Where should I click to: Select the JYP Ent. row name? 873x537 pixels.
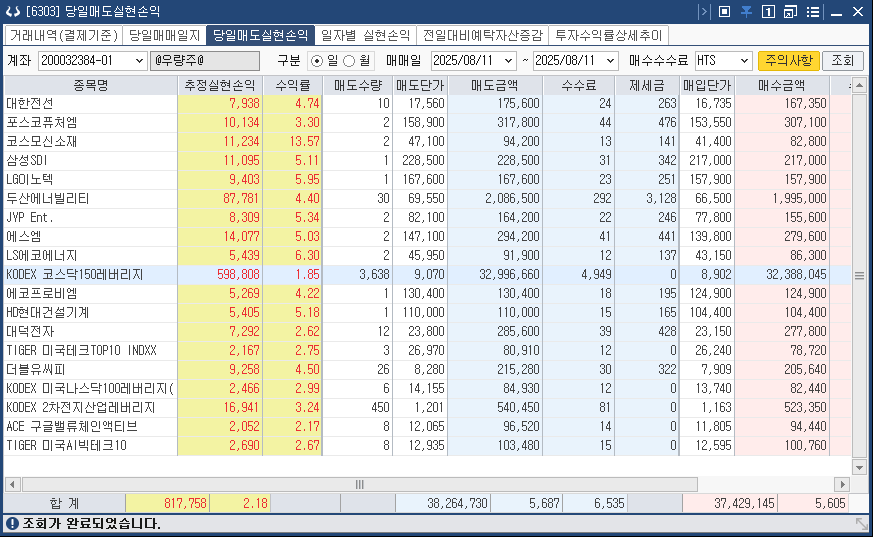(x=30, y=218)
